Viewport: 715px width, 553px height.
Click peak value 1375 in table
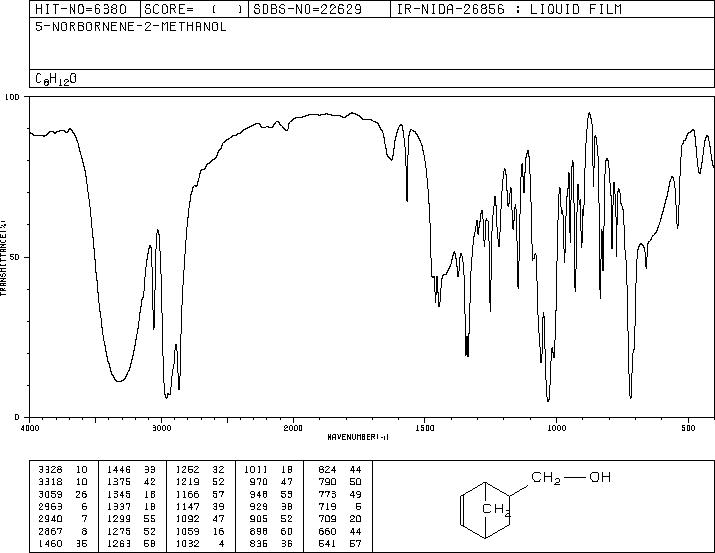119,481
